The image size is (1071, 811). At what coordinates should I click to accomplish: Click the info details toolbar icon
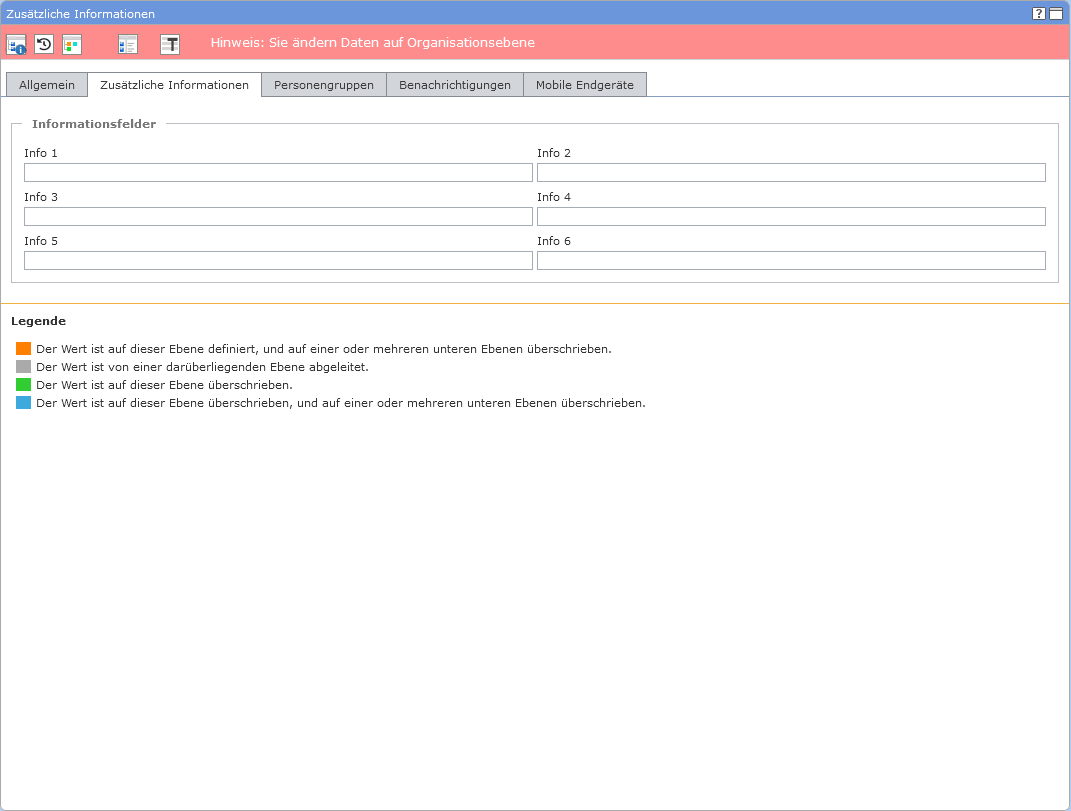point(16,44)
